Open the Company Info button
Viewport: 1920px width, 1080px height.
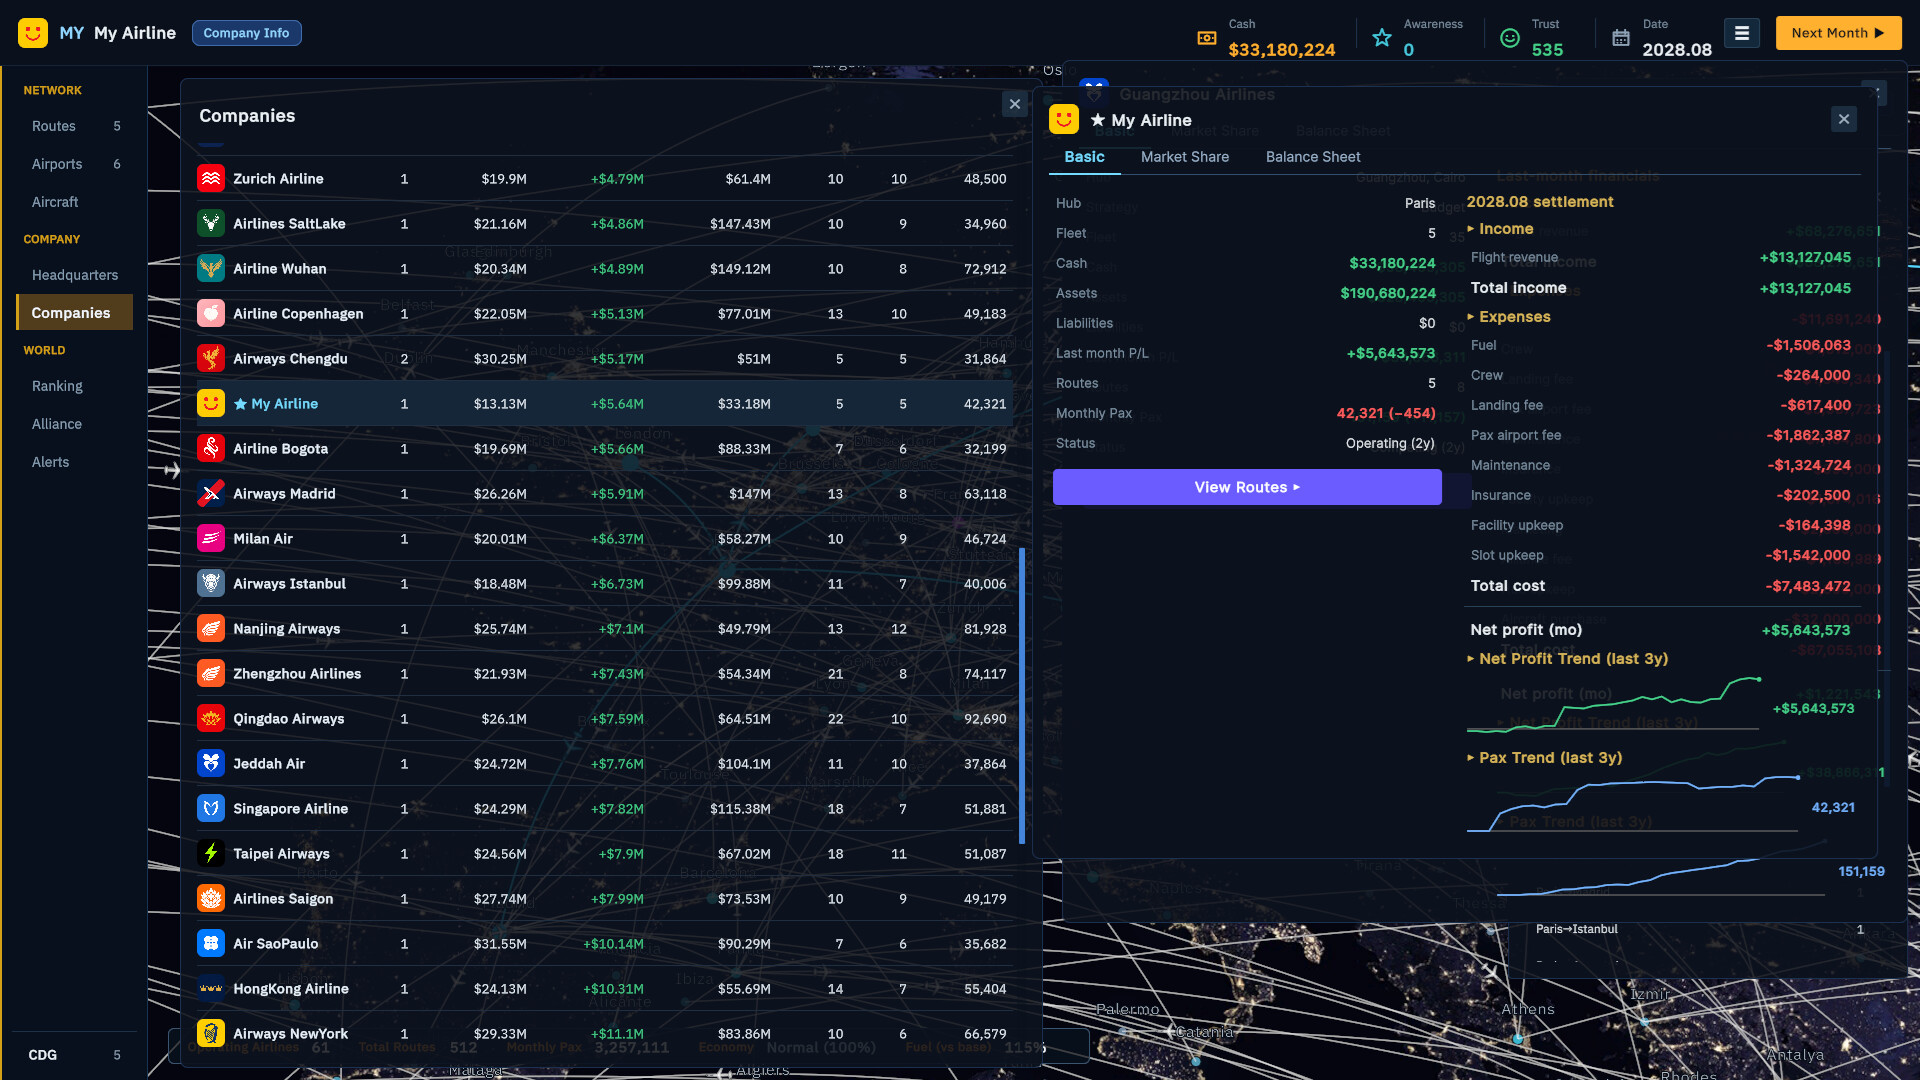246,33
